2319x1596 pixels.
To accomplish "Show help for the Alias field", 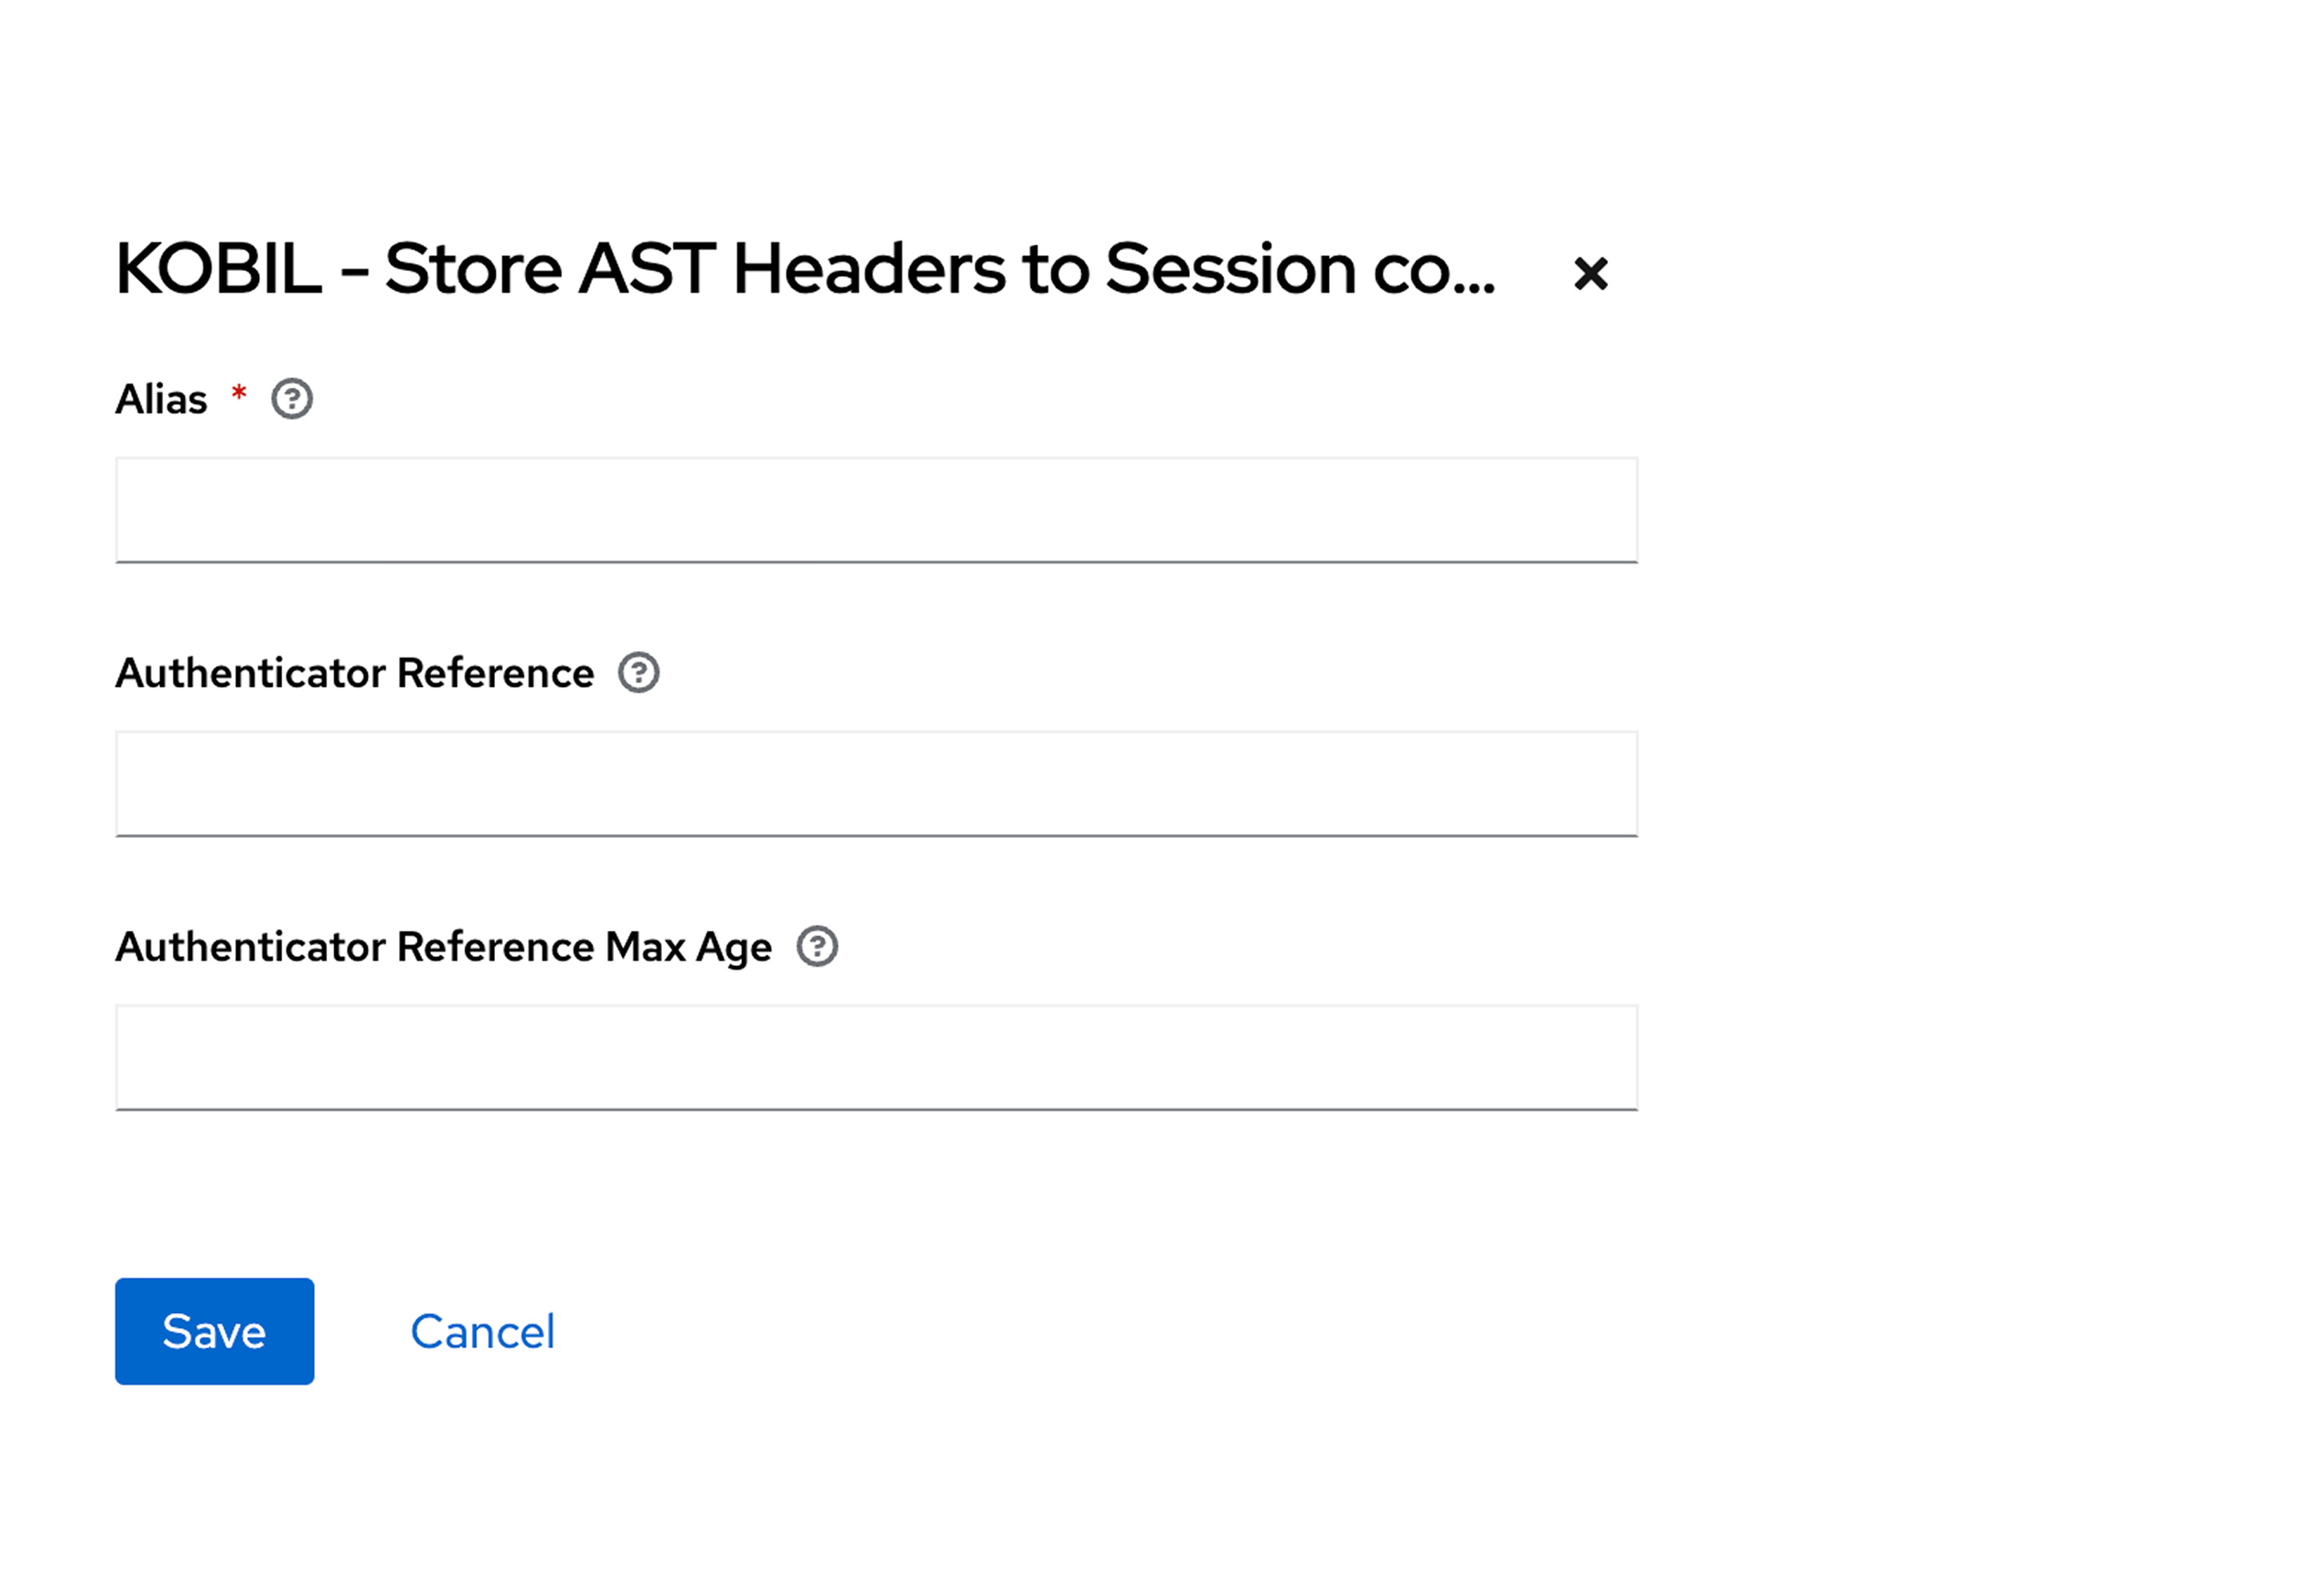I will (292, 399).
